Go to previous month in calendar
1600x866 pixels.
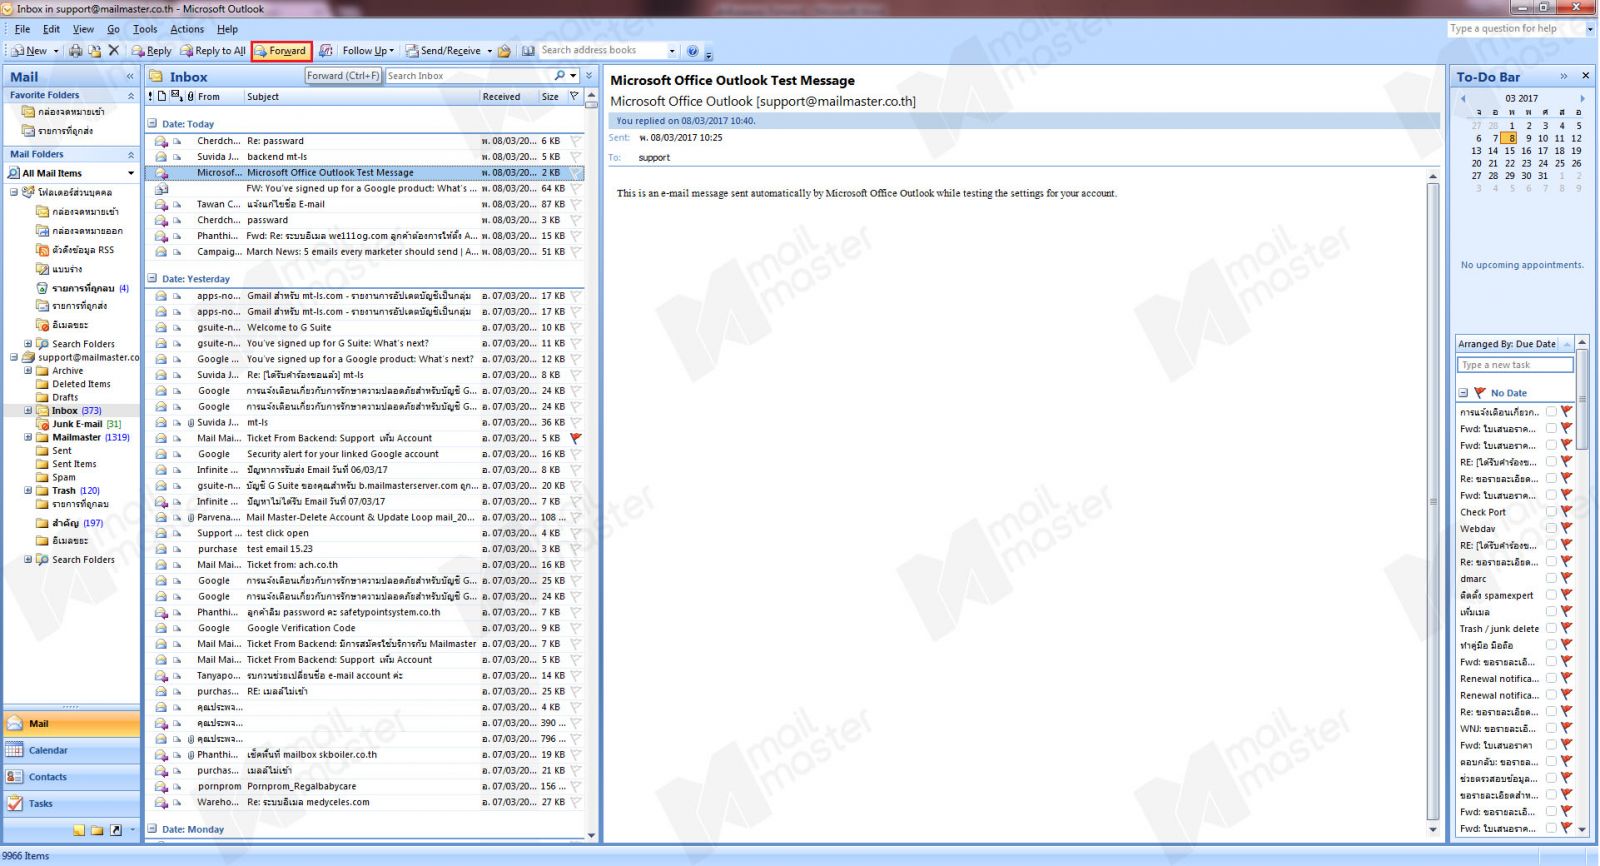1463,99
